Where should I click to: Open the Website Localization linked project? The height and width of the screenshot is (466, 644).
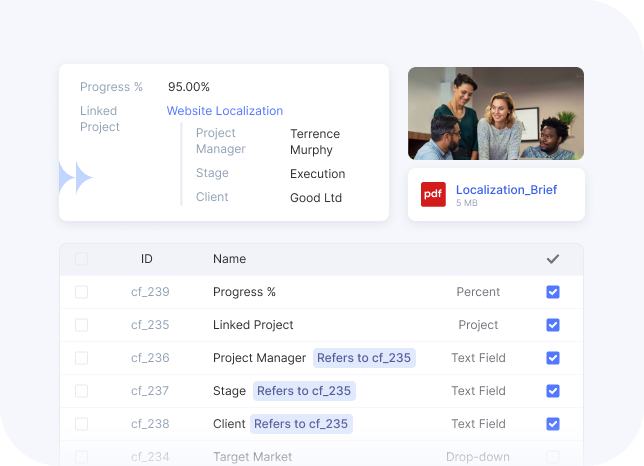click(x=224, y=111)
